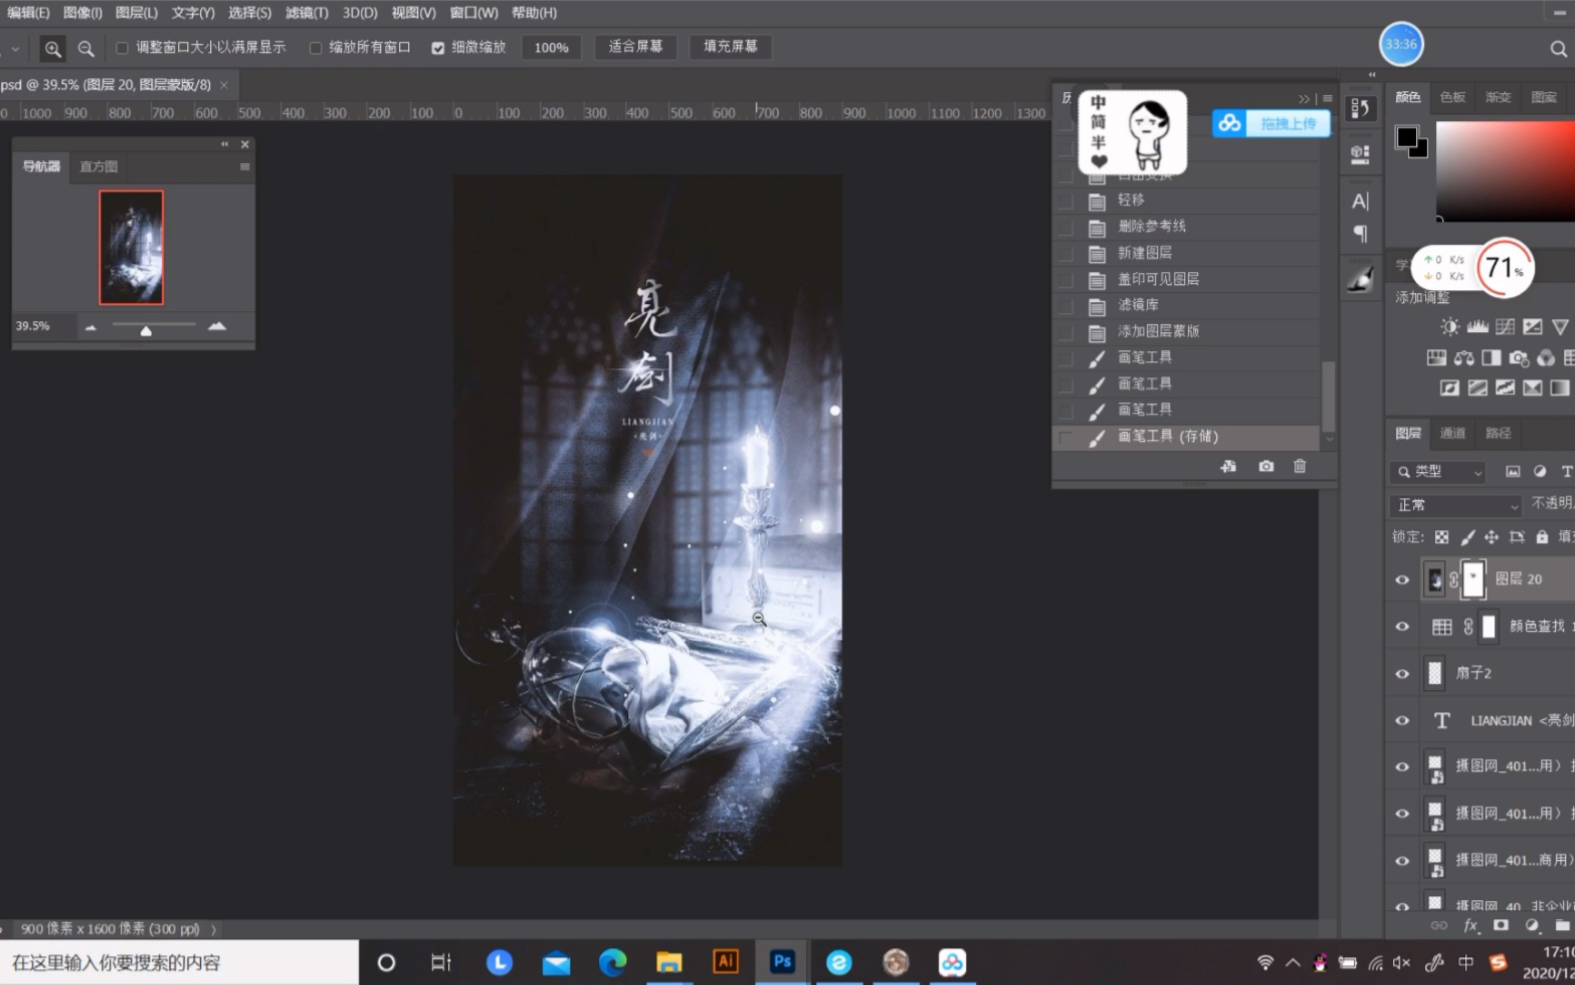Enable 缩放所有窗口 checkbox
Screen dimensions: 1575x985
click(315, 48)
